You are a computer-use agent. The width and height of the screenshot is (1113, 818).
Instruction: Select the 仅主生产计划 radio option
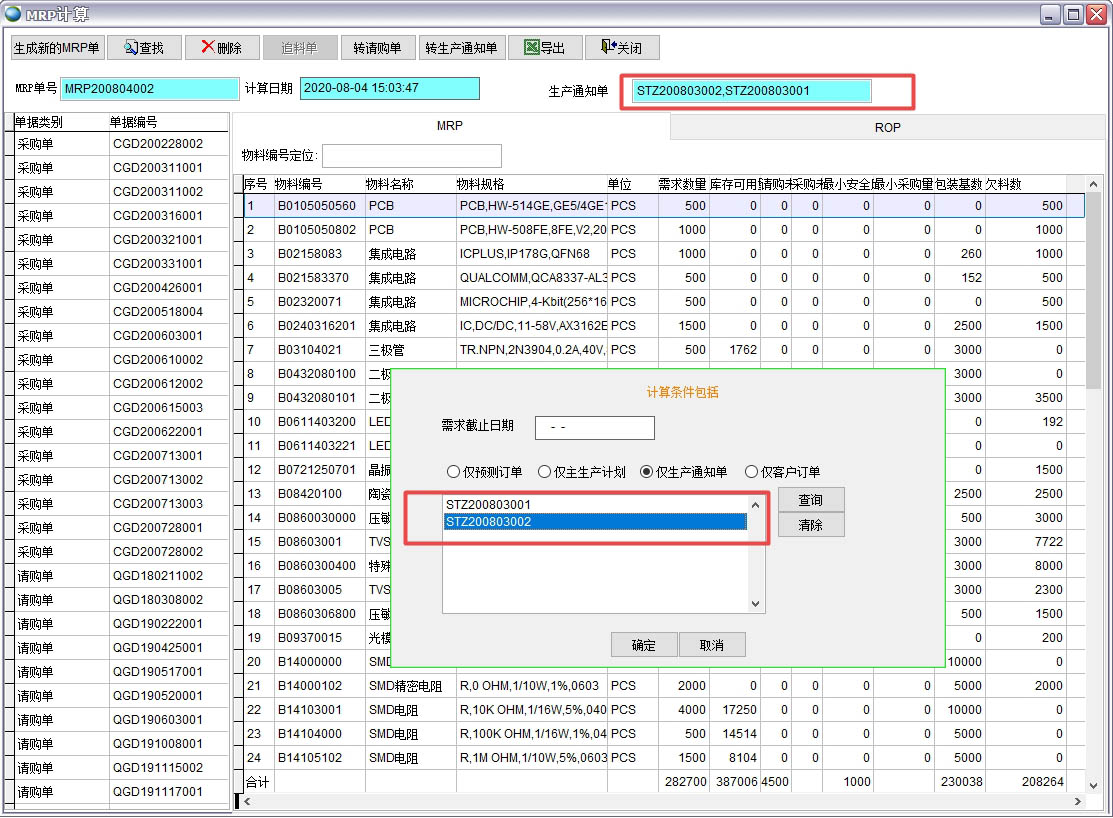pyautogui.click(x=544, y=472)
